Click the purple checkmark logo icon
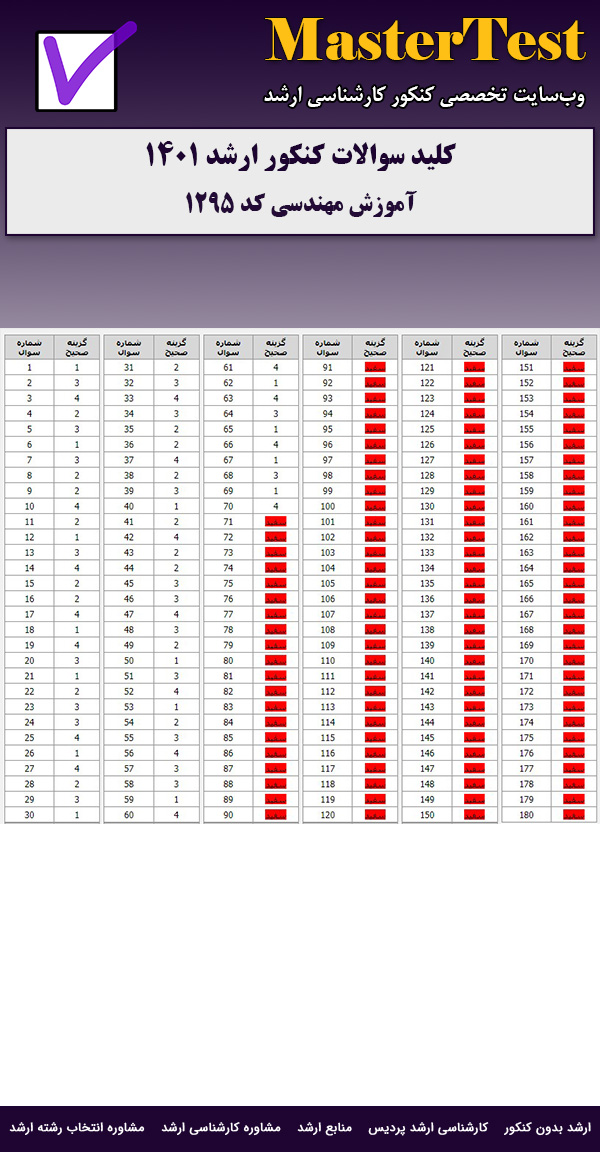The width and height of the screenshot is (600, 1152). tap(83, 68)
